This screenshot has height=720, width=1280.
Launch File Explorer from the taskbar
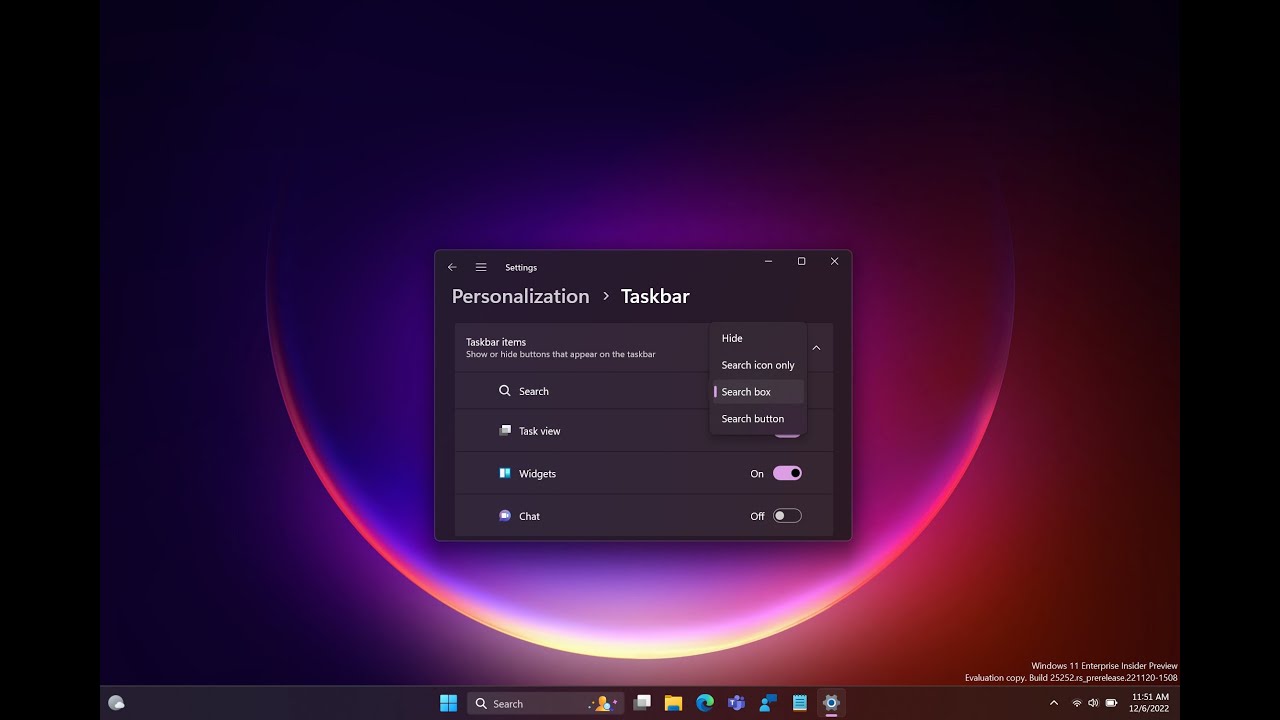click(x=673, y=703)
